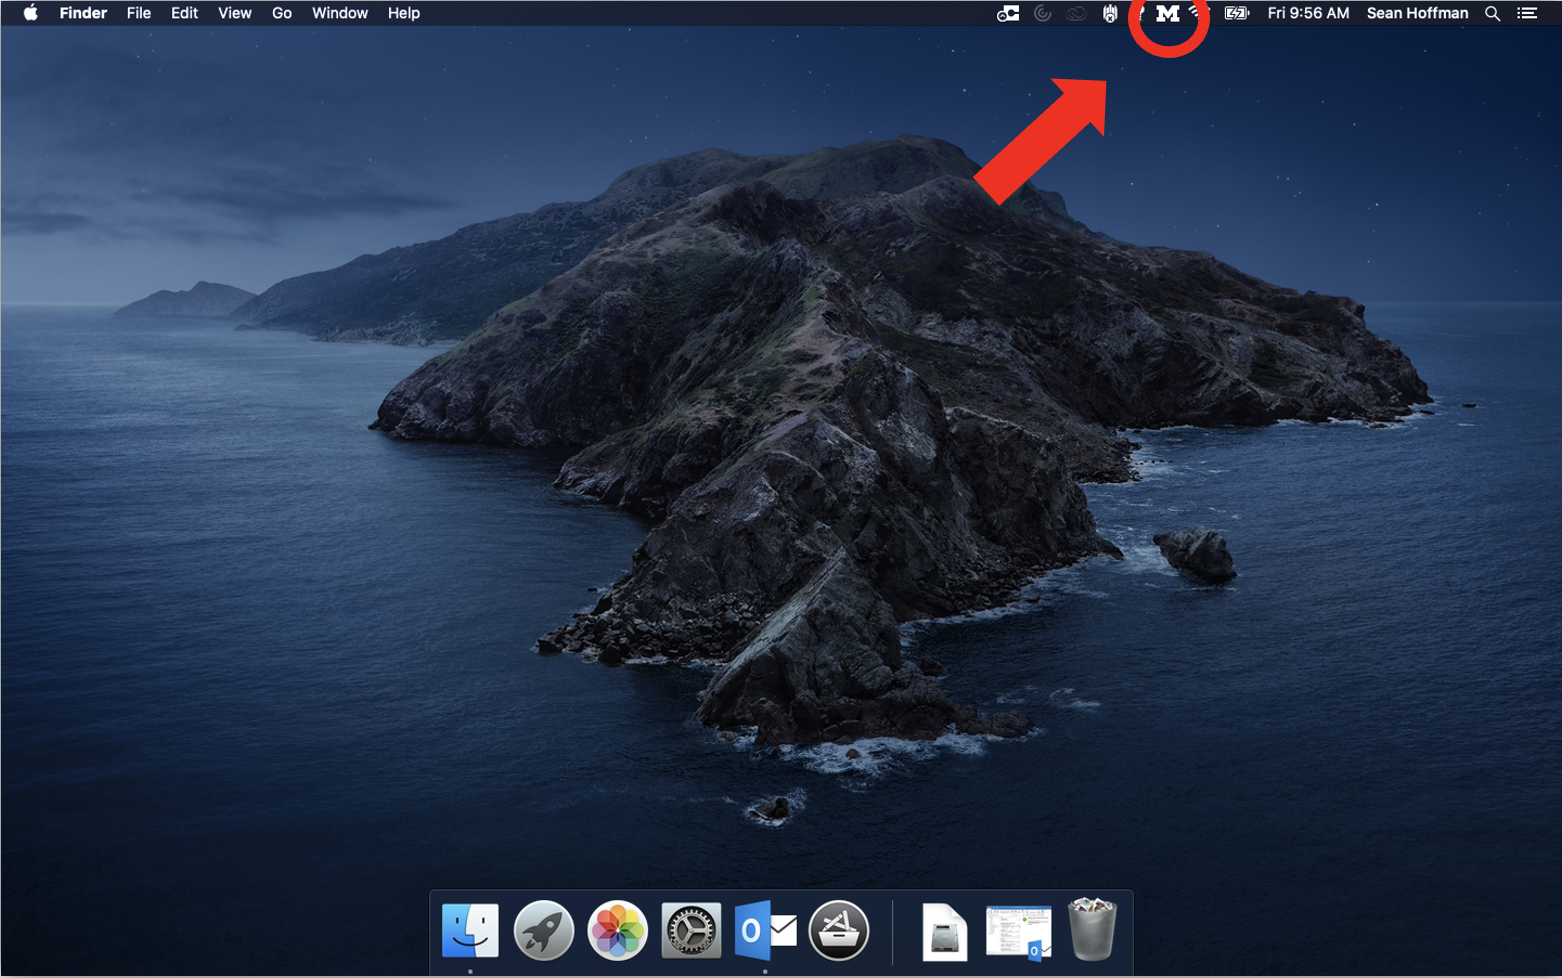Screen dimensions: 1562x978
Task: Open the File menu
Action: pyautogui.click(x=138, y=13)
